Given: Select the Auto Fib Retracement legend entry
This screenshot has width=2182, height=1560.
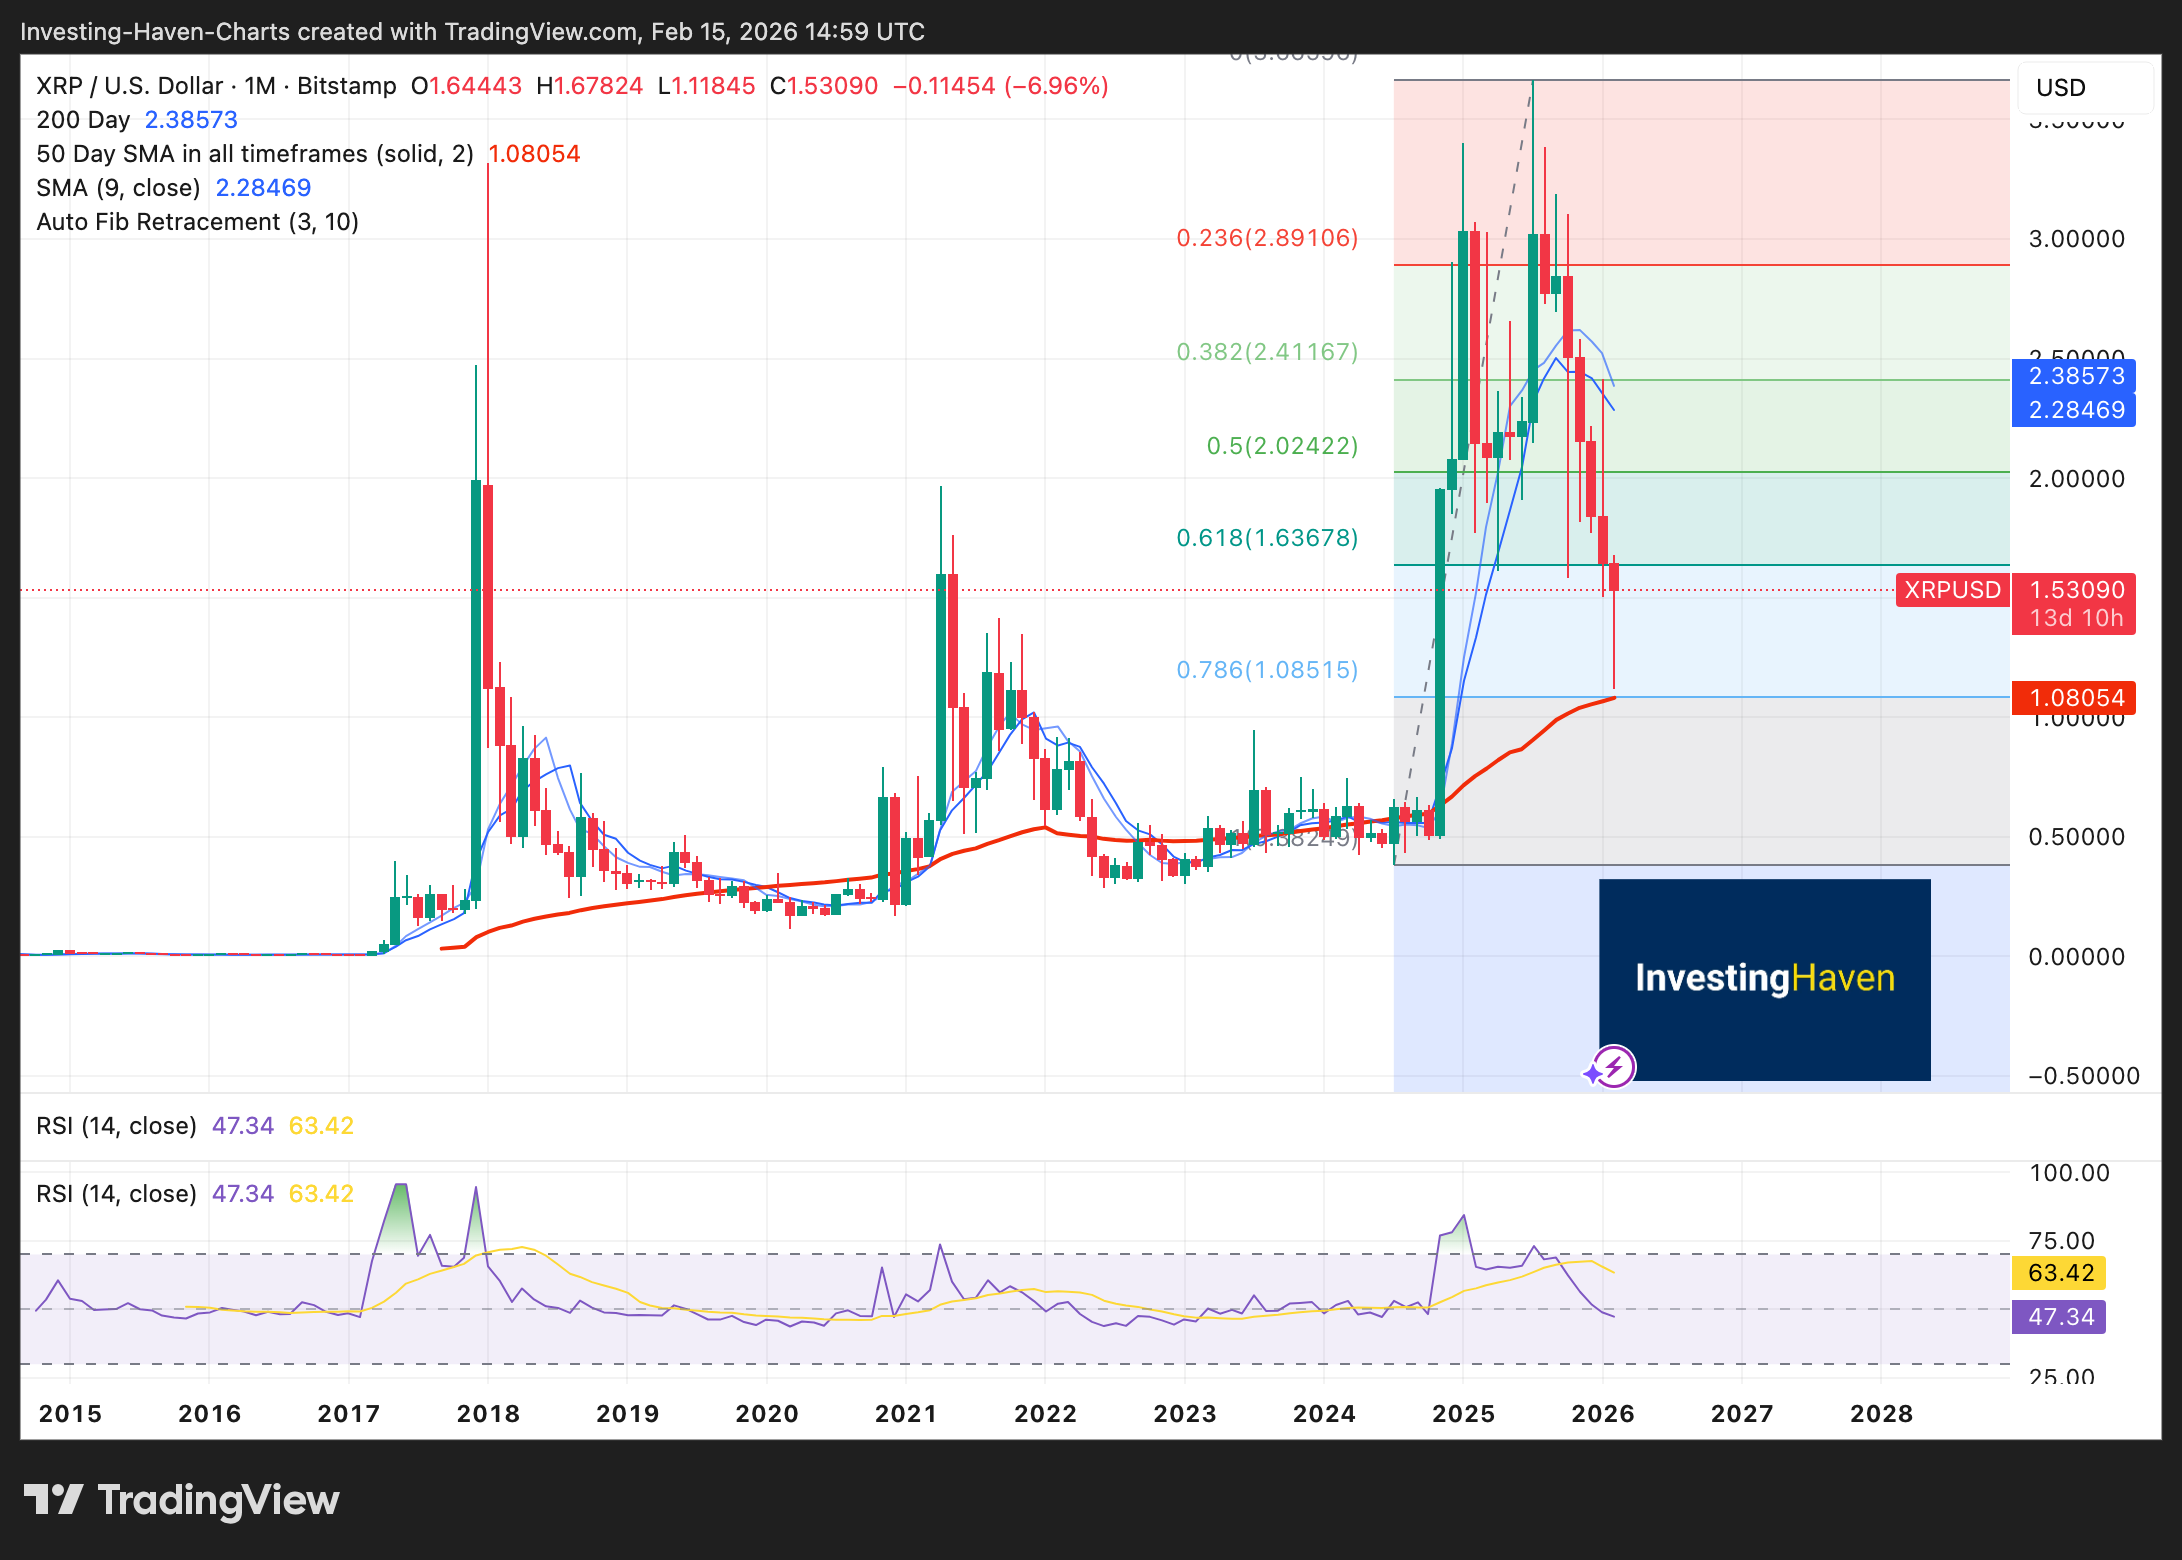Looking at the screenshot, I should tap(197, 222).
